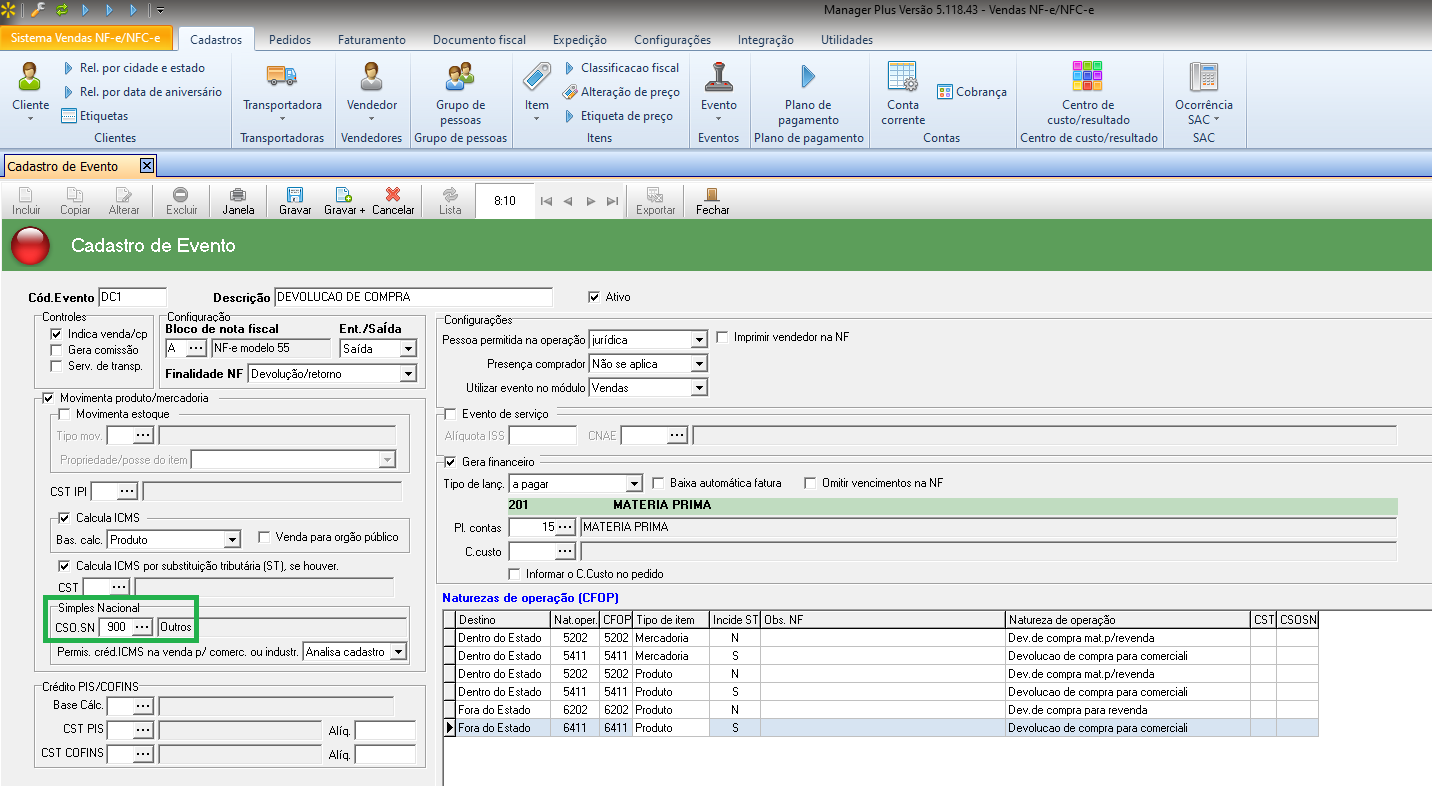This screenshot has height=786, width=1432.
Task: Click the Fechar button
Action: click(x=712, y=200)
